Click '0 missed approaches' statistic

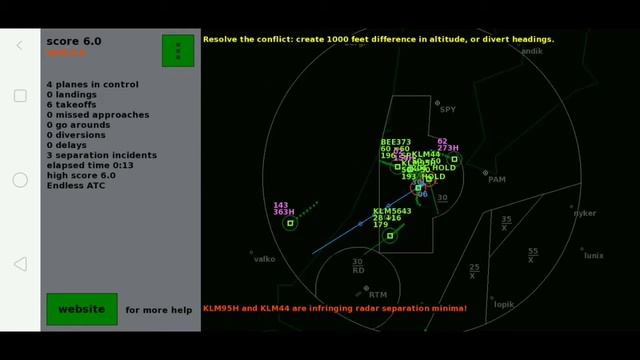98,115
